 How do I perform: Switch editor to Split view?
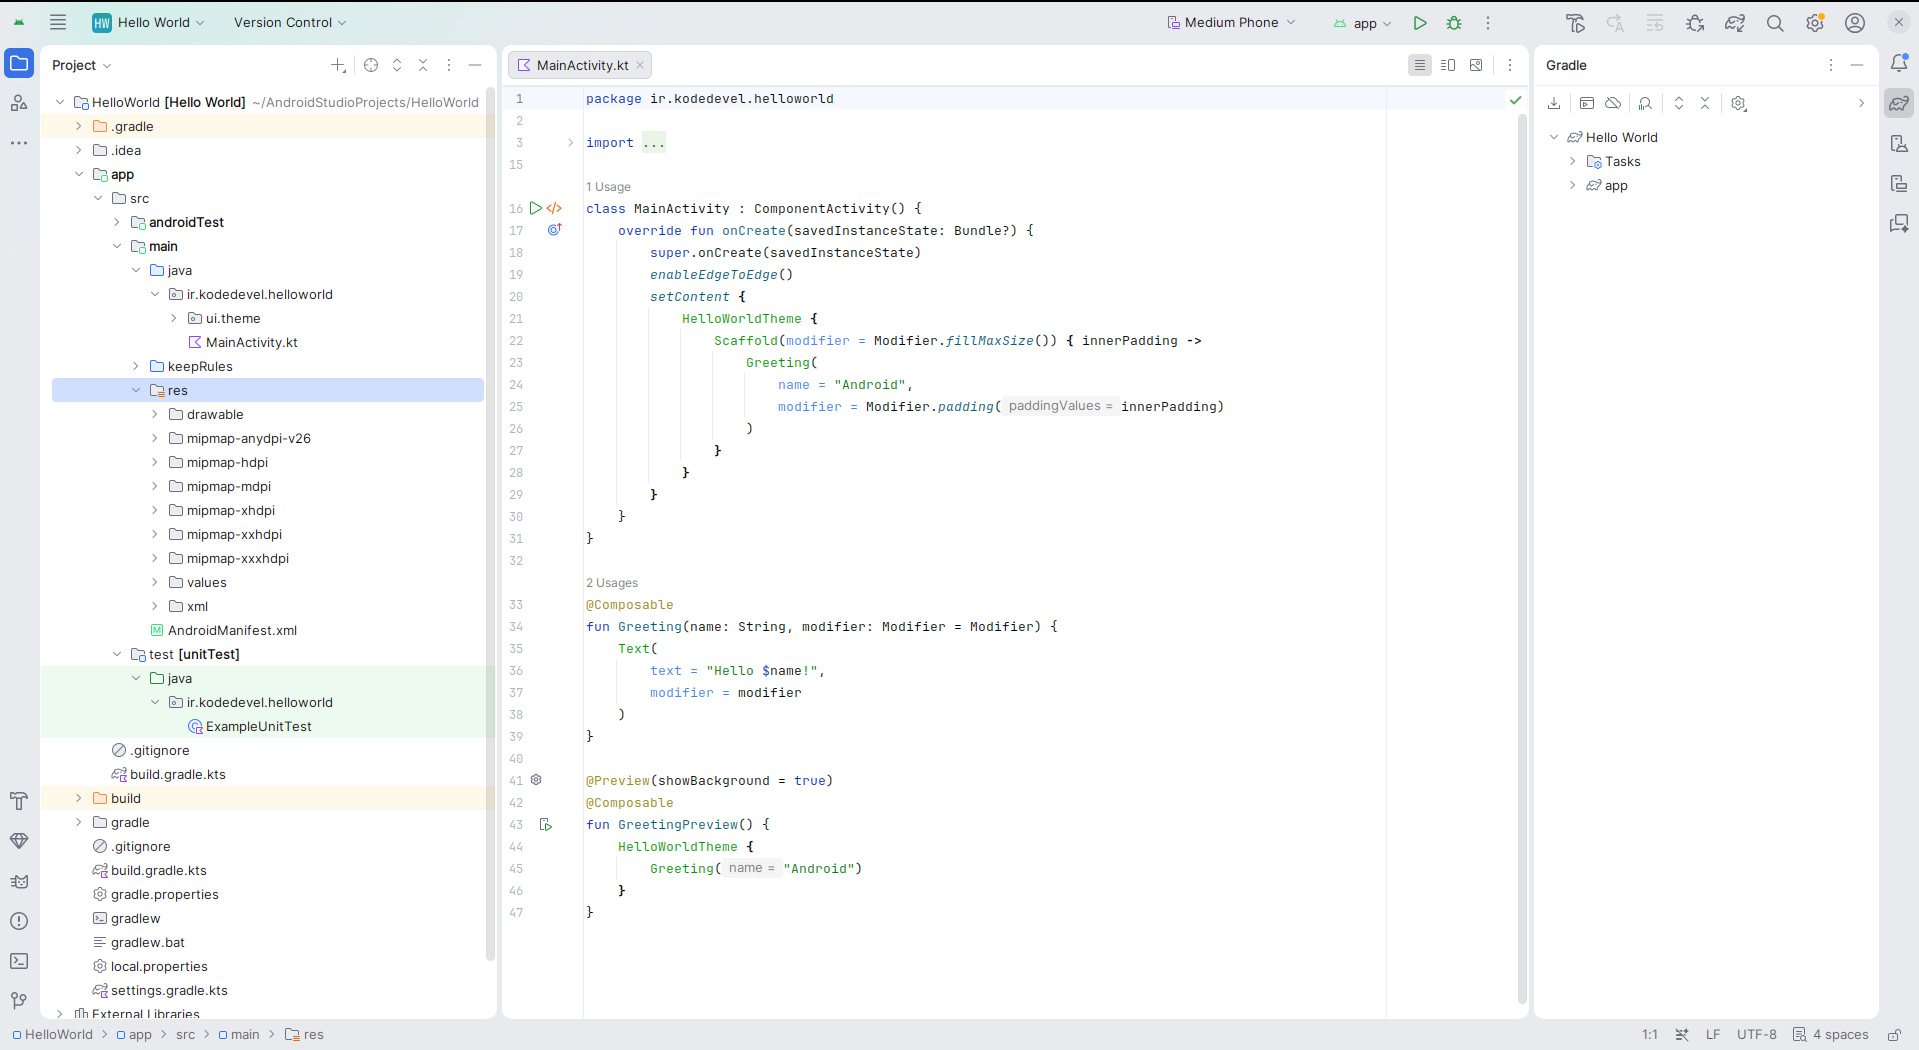click(x=1448, y=65)
